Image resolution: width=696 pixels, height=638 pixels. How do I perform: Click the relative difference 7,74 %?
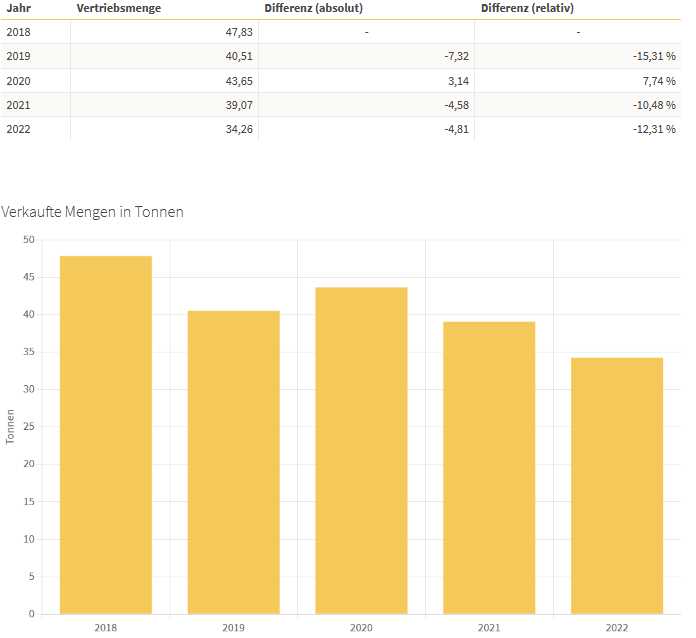tap(659, 81)
